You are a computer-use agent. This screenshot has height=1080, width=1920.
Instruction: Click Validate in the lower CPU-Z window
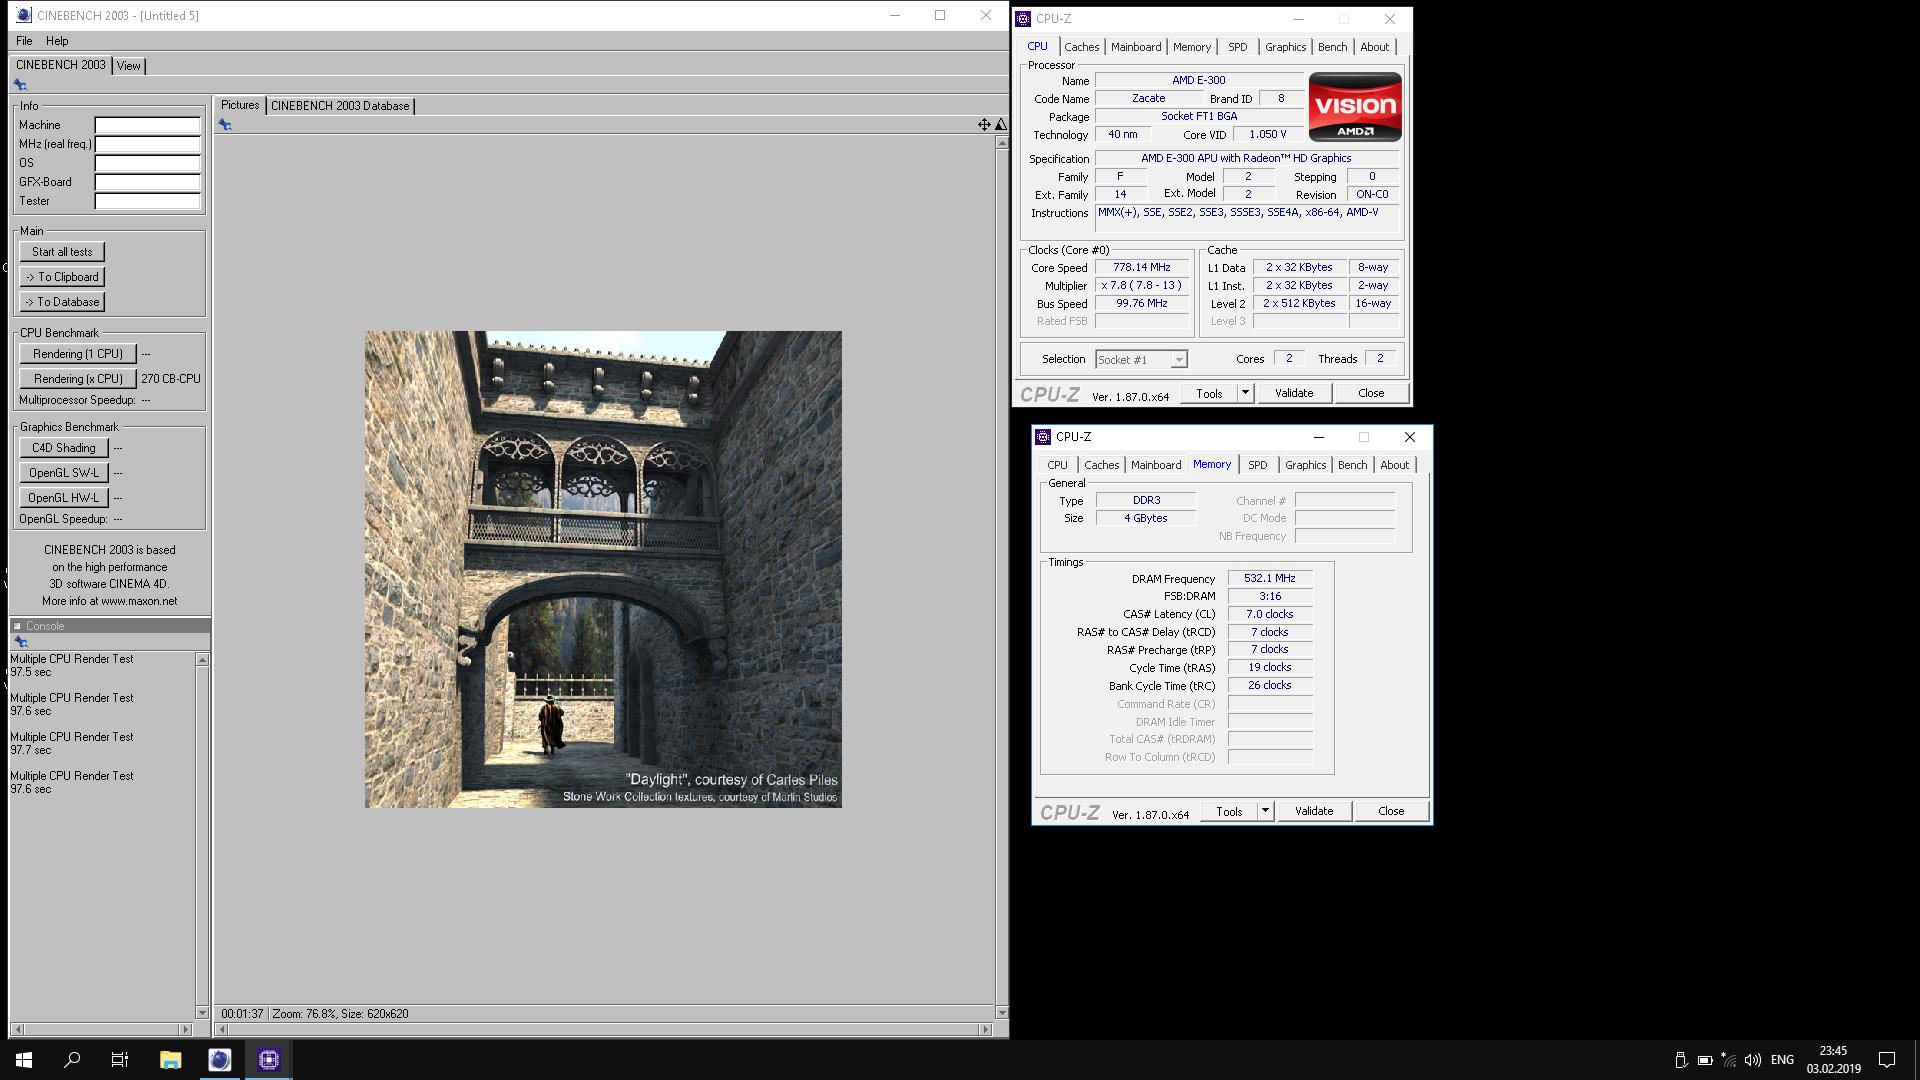click(x=1314, y=811)
